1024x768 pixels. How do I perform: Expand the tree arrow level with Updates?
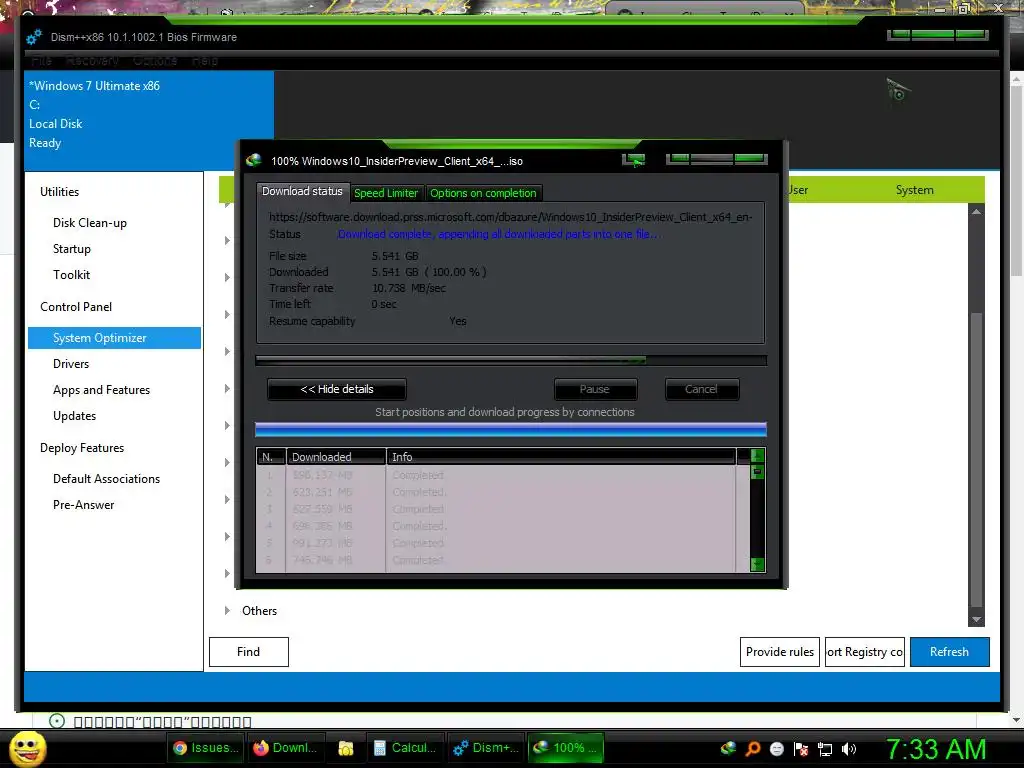[227, 426]
